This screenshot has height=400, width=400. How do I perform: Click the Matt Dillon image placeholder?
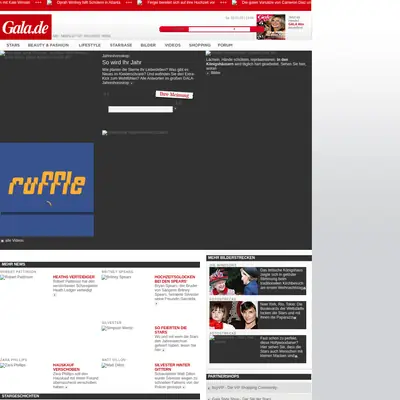(113, 365)
